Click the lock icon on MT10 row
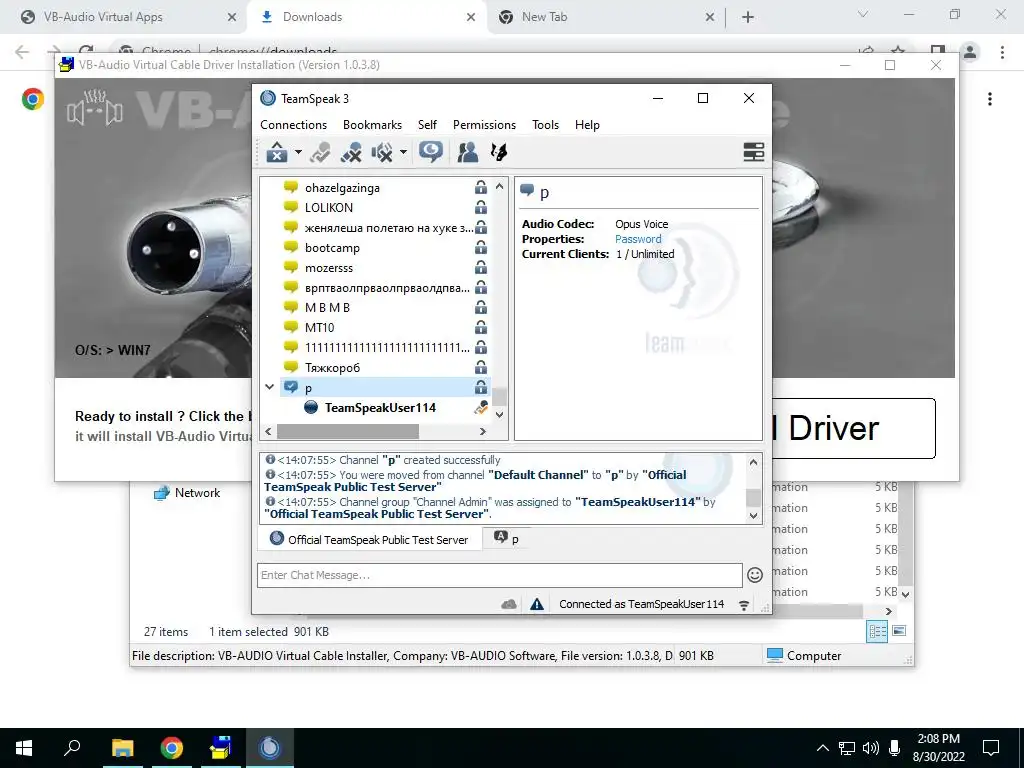 481,327
